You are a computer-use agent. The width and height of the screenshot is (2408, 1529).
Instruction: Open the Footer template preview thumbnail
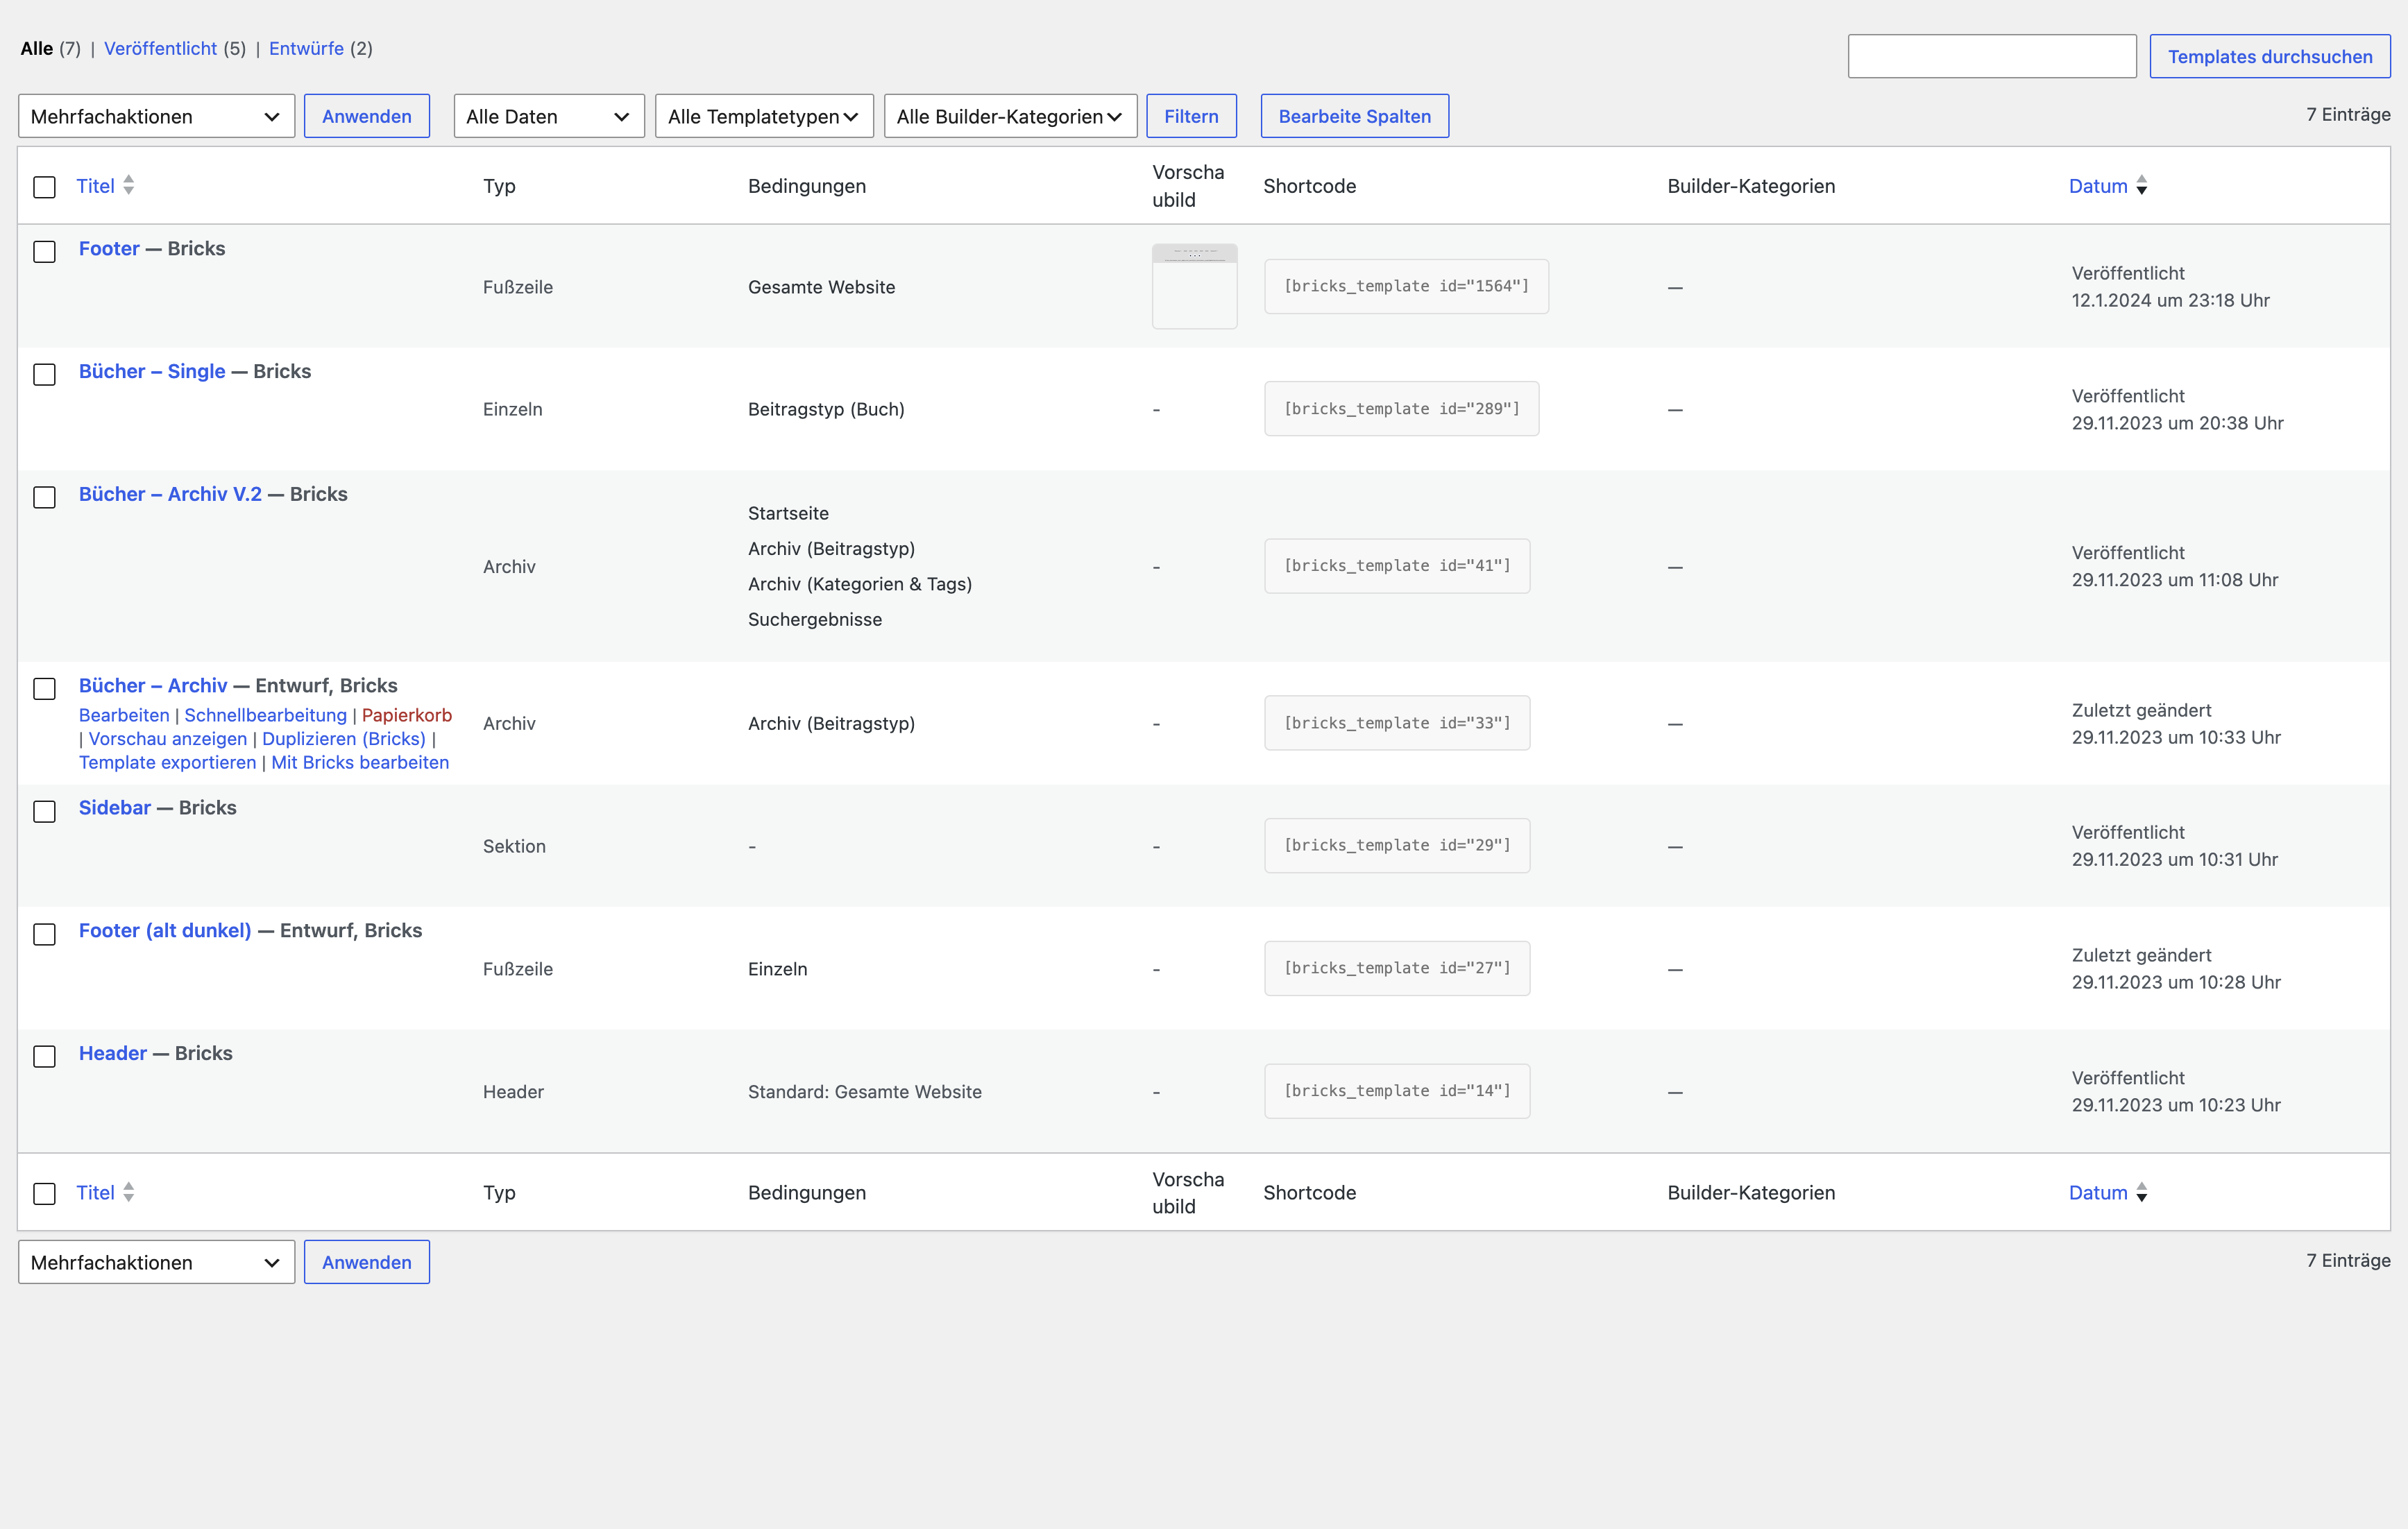1194,286
